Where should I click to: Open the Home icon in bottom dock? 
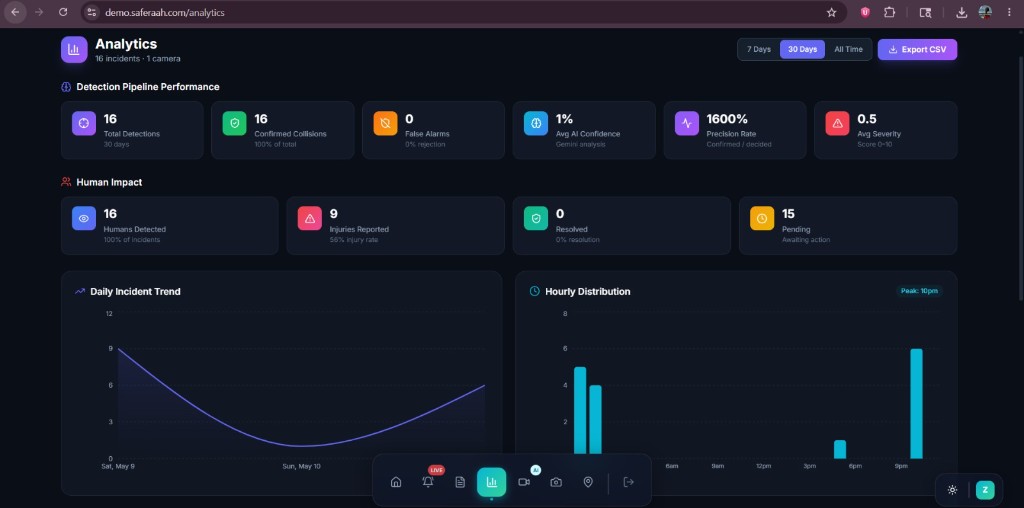pyautogui.click(x=396, y=482)
